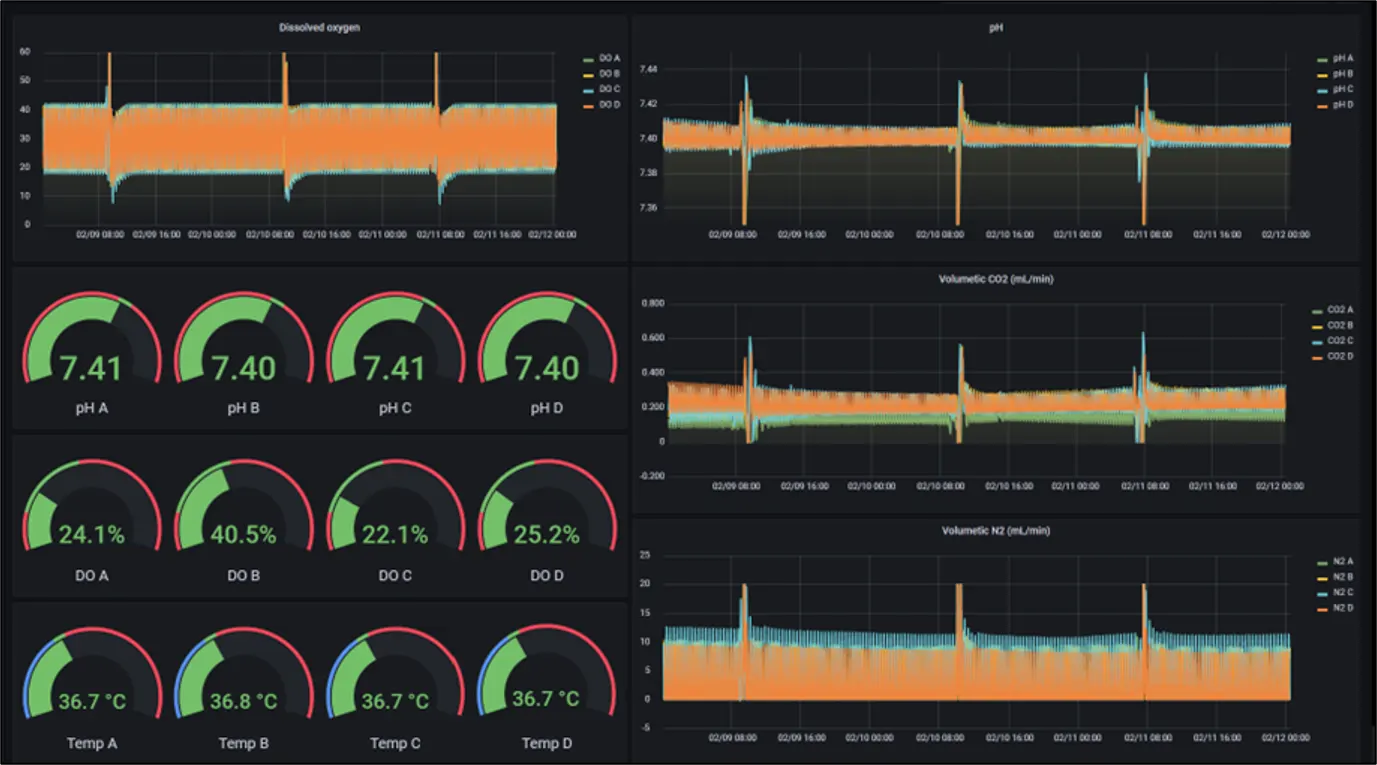1377x765 pixels.
Task: Open the Volumetric N2 panel title menu
Action: 995,531
